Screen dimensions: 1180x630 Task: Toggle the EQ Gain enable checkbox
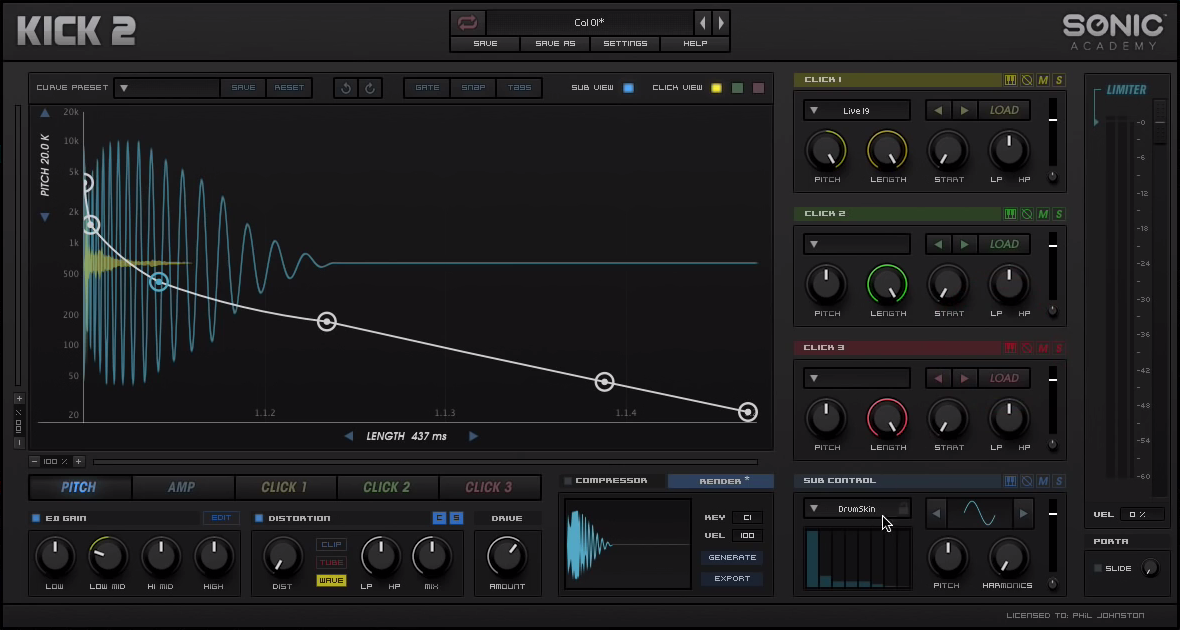tap(37, 518)
